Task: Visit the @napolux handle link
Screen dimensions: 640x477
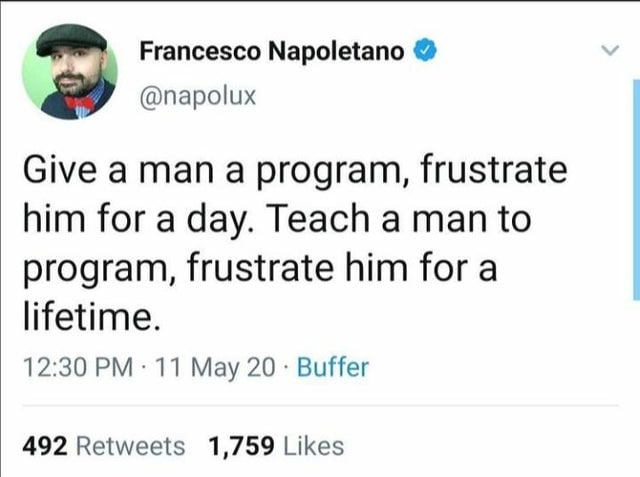Action: click(198, 96)
